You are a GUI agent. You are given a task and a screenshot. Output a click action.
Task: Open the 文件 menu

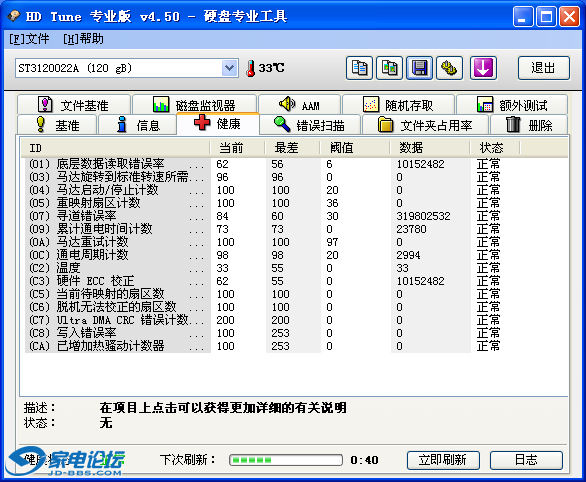[x=29, y=39]
